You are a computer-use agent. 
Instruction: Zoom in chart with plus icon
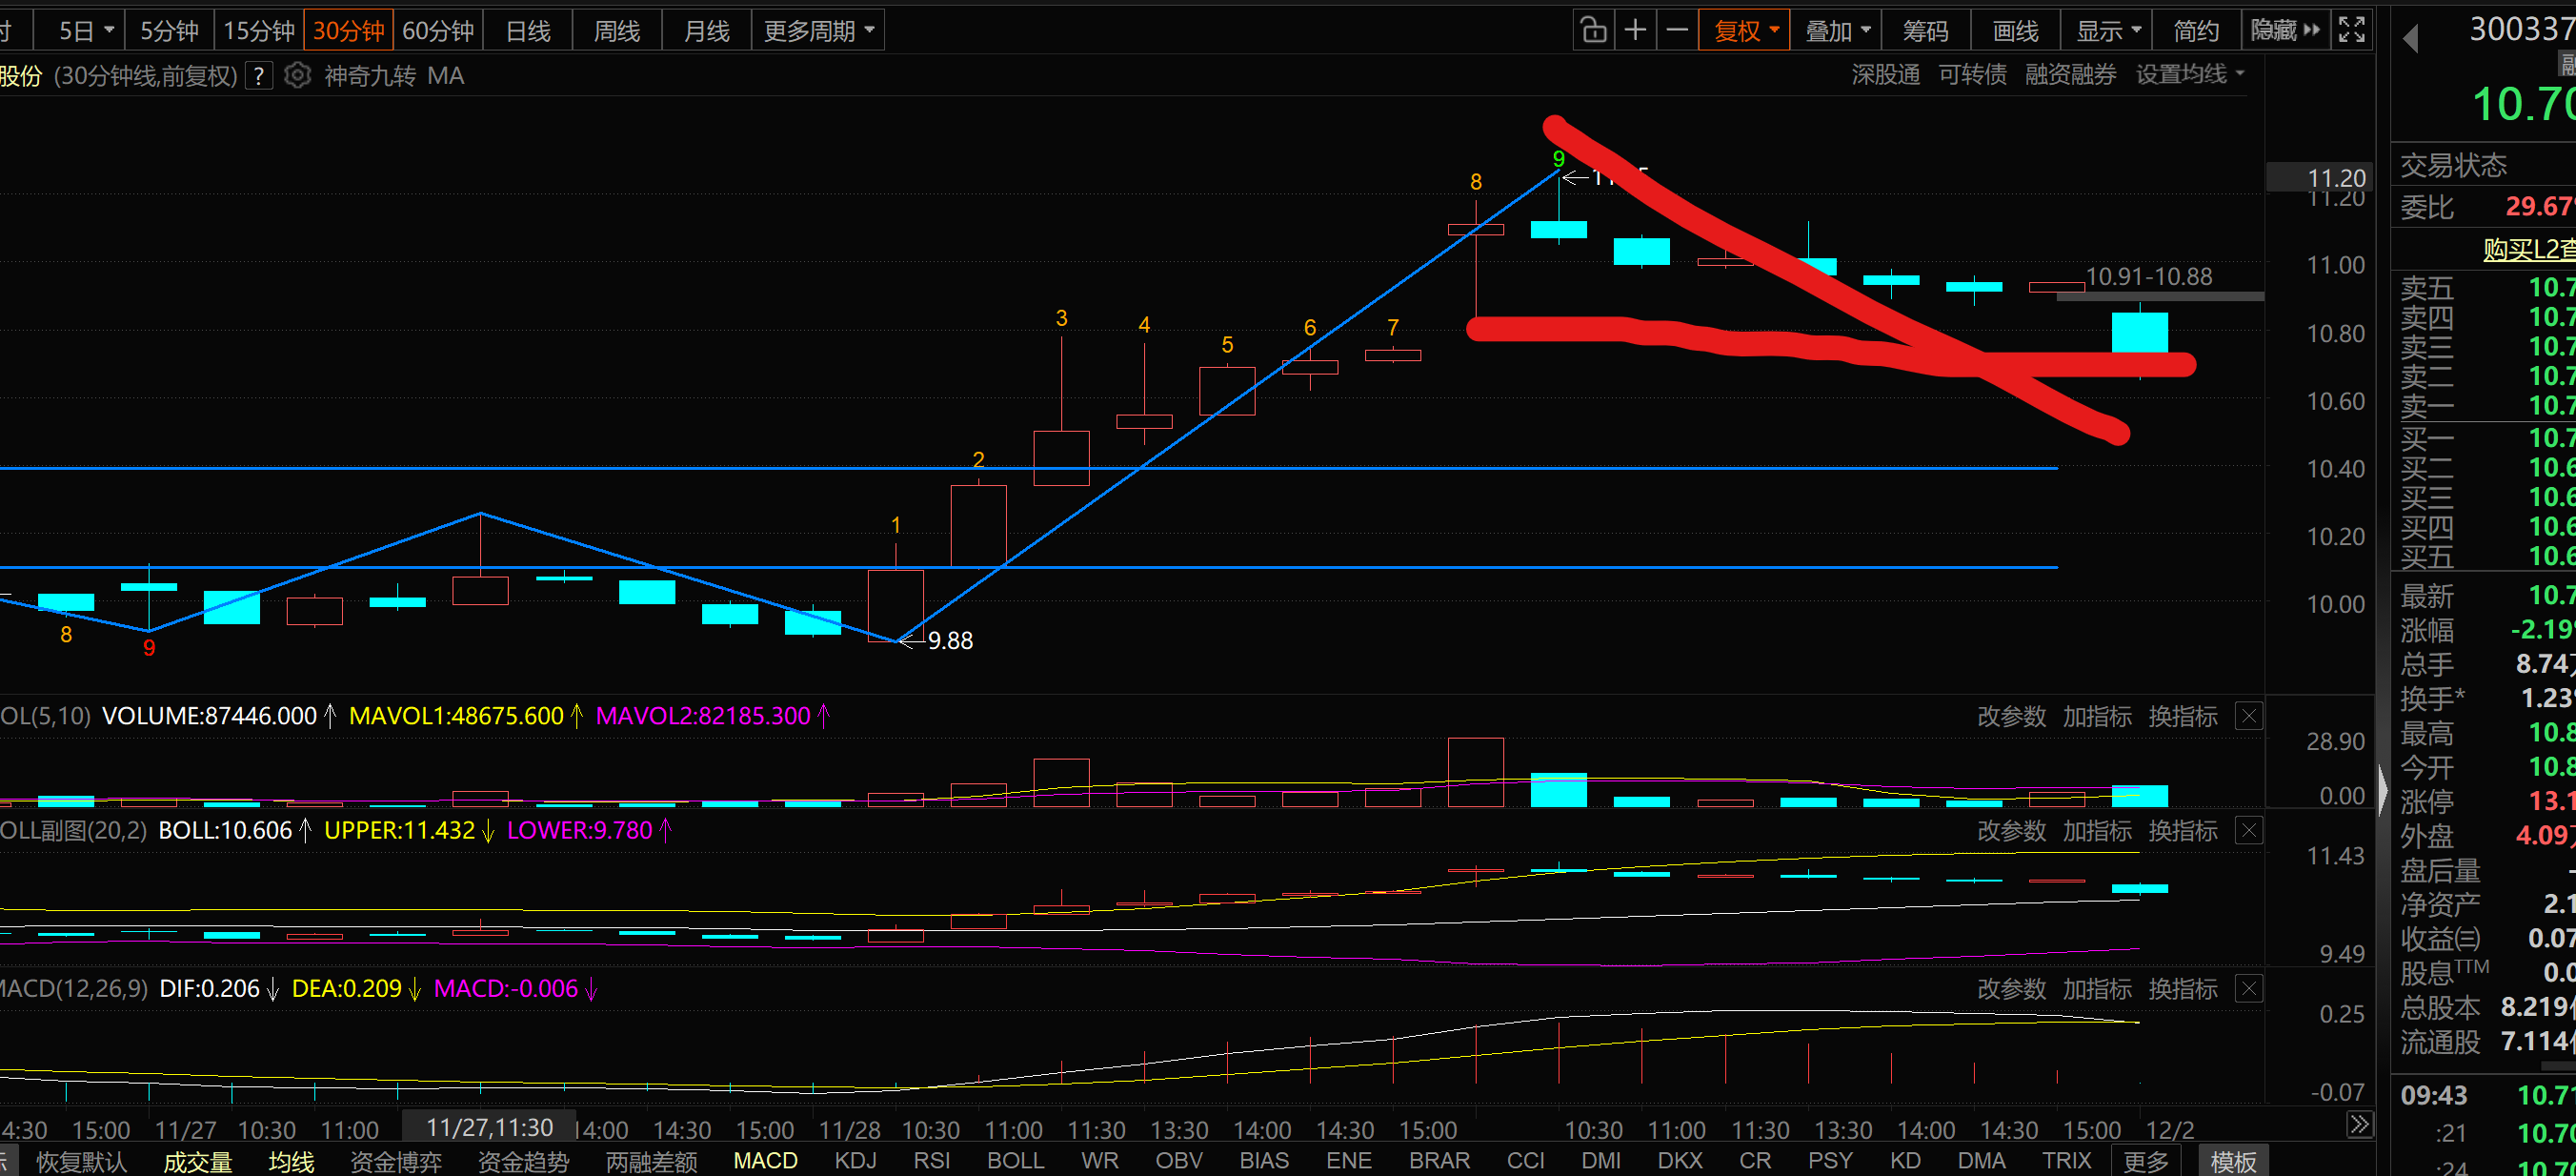[x=1635, y=30]
